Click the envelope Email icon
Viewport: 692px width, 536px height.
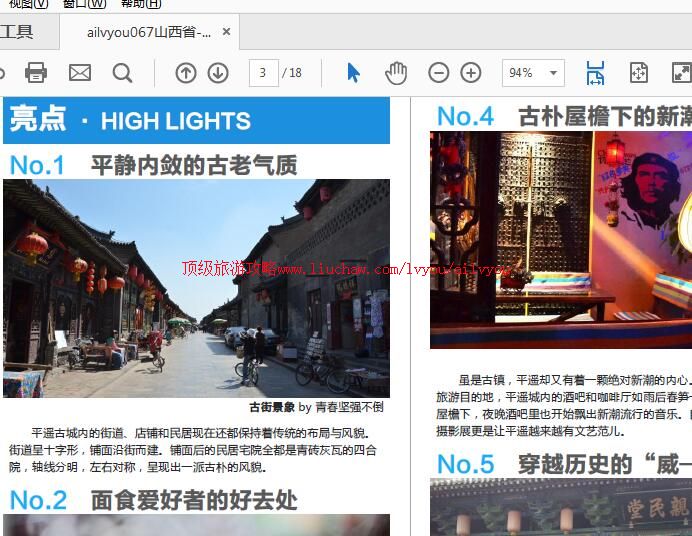coord(80,72)
